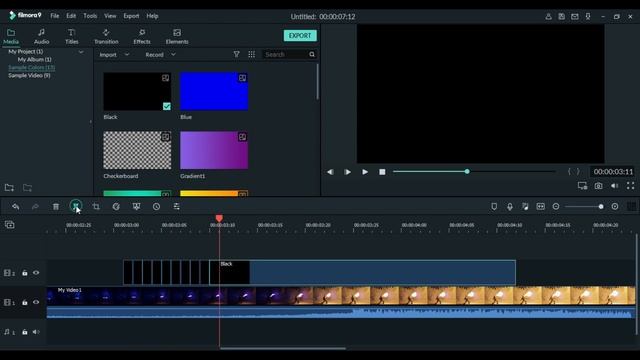The height and width of the screenshot is (360, 640).
Task: Zoom out timeline with minus icon
Action: point(556,207)
